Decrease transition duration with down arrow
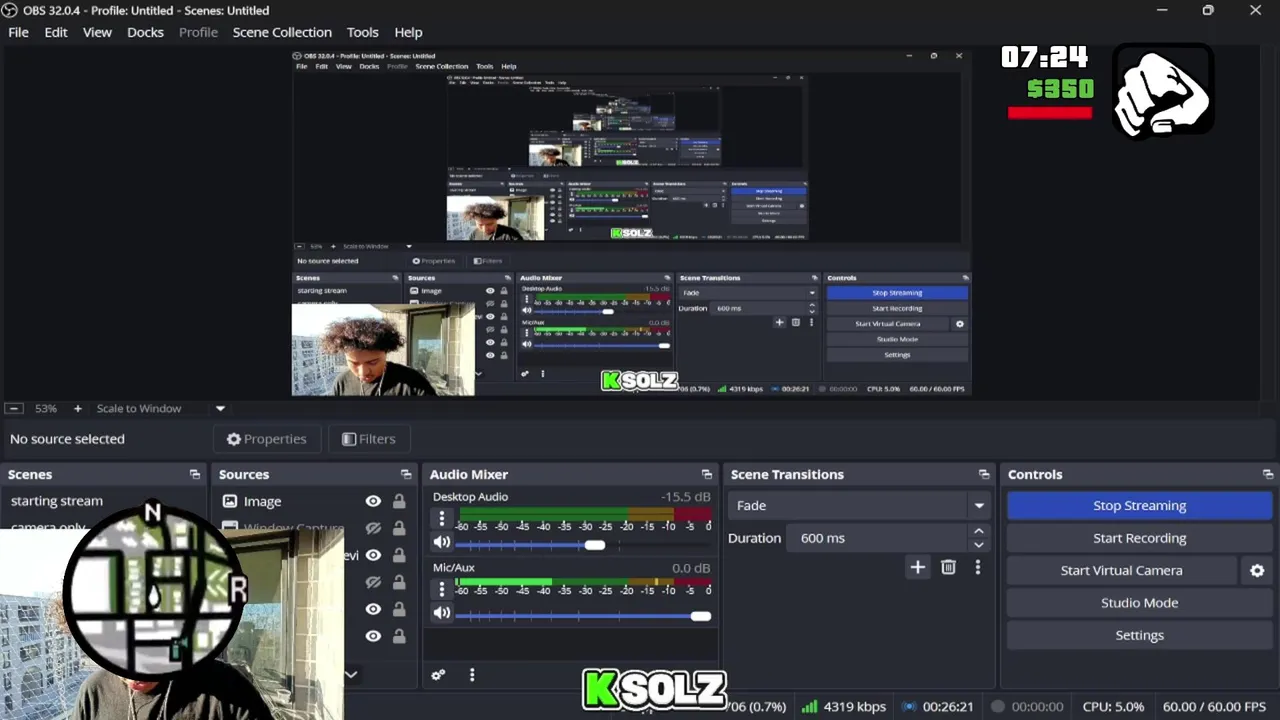This screenshot has width=1280, height=720. tap(979, 545)
